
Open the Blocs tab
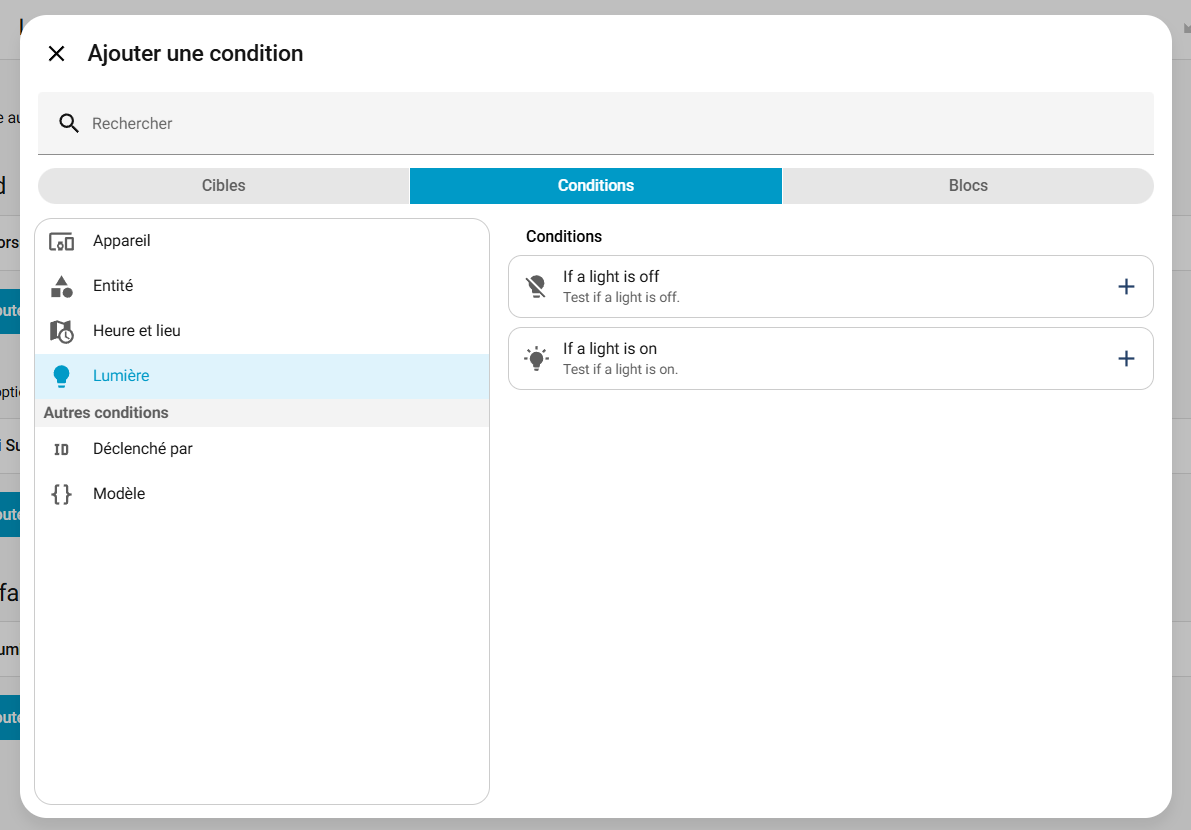967,186
